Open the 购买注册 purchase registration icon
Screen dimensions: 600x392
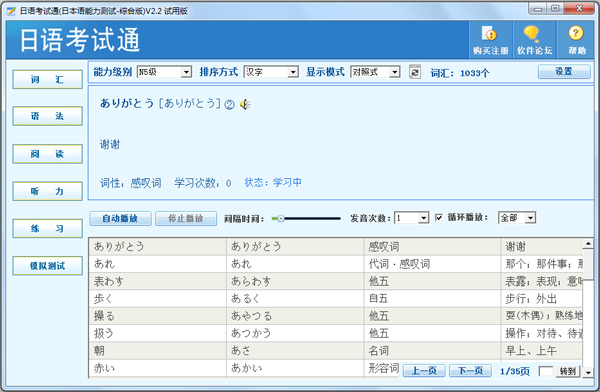point(491,40)
